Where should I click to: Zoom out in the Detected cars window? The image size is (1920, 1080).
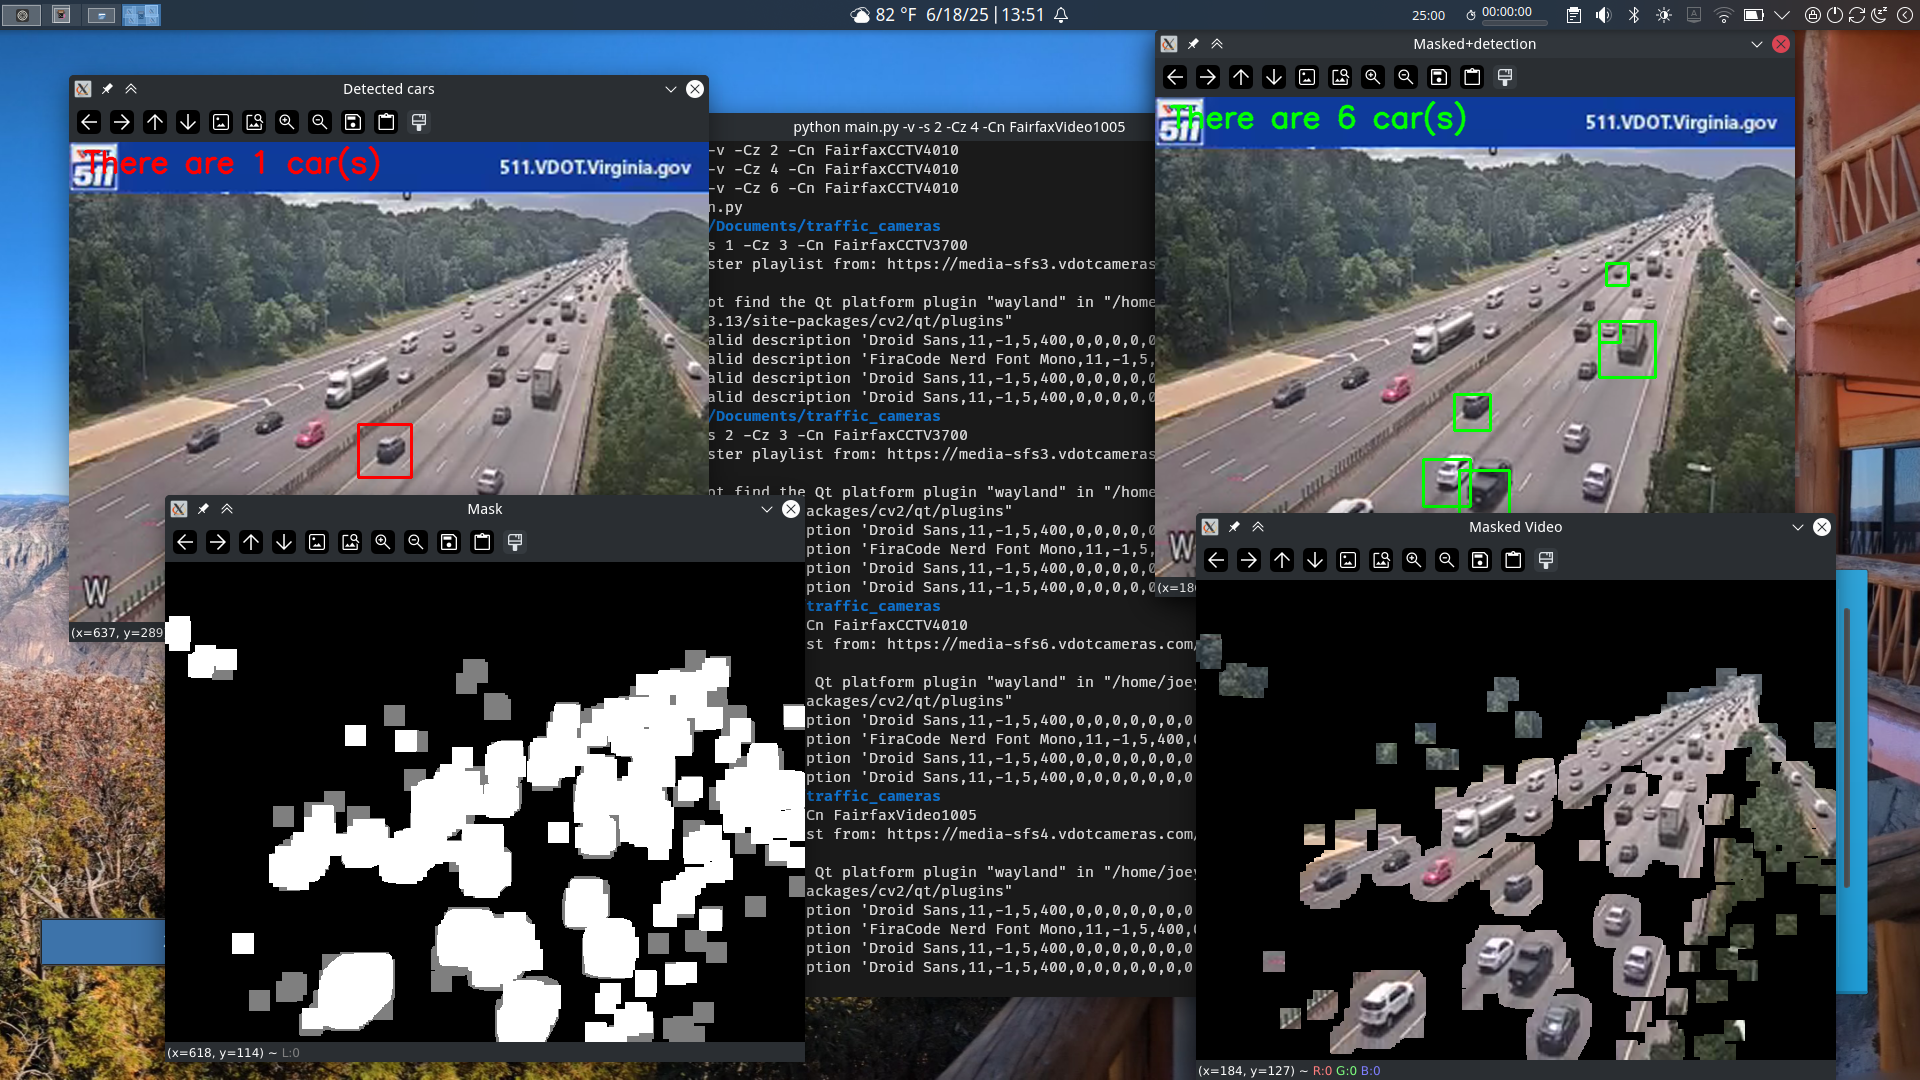click(320, 122)
